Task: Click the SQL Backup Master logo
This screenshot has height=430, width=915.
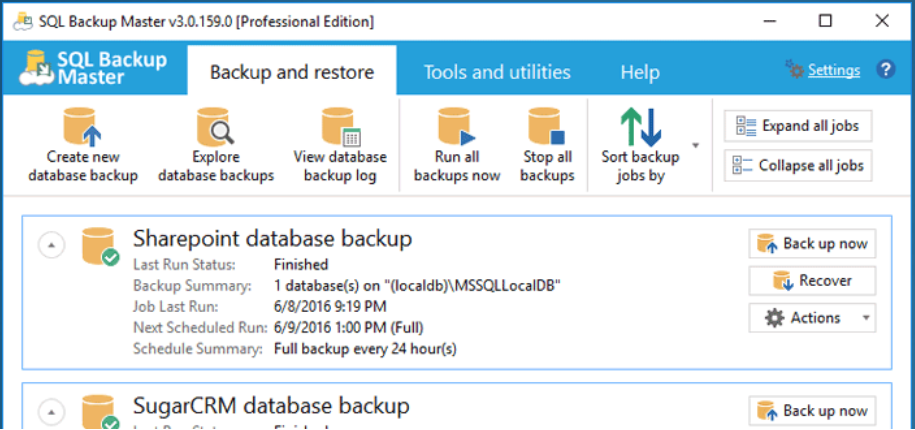Action: [x=93, y=68]
